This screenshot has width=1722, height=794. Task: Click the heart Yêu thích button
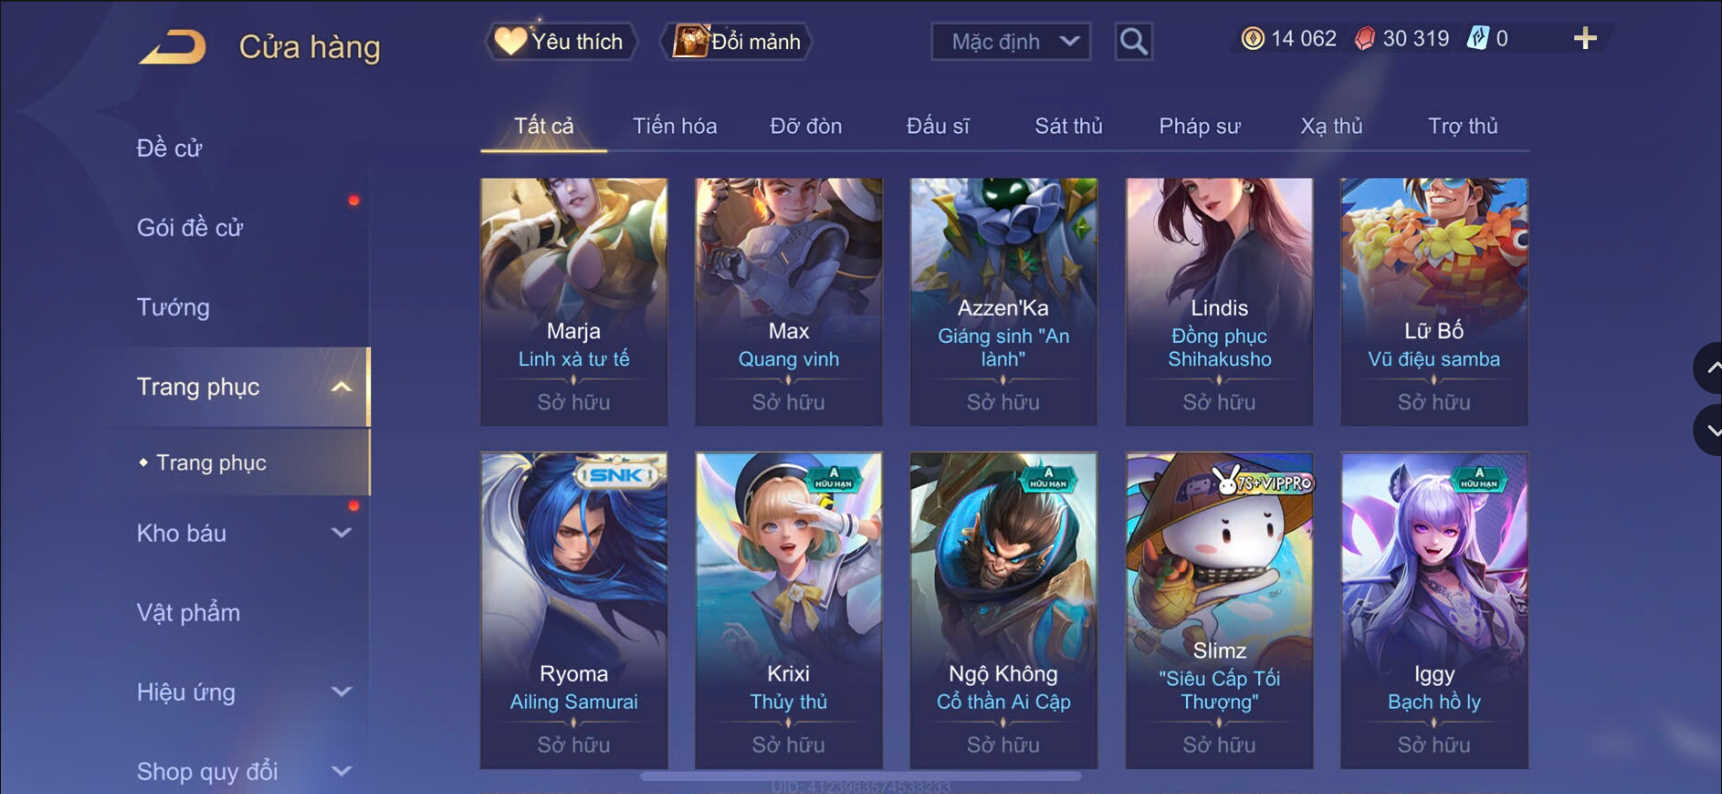click(x=560, y=41)
